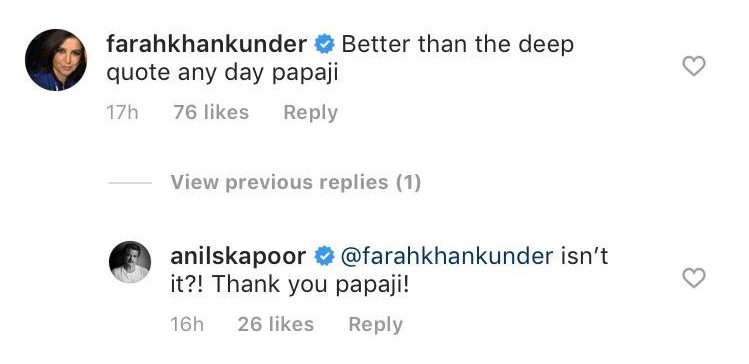View the 26 likes list
The image size is (749, 364).
click(x=276, y=325)
